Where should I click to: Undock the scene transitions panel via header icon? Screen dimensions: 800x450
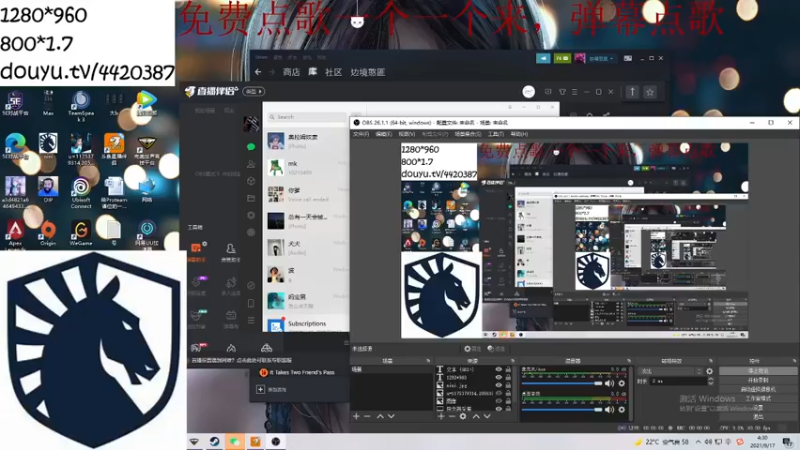712,361
